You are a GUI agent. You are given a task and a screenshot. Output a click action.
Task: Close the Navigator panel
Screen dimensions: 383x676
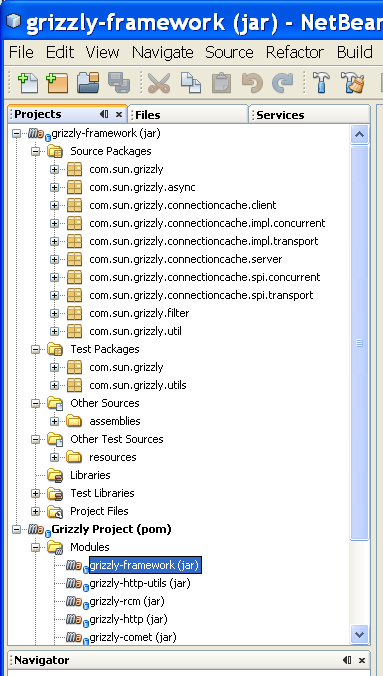361,660
